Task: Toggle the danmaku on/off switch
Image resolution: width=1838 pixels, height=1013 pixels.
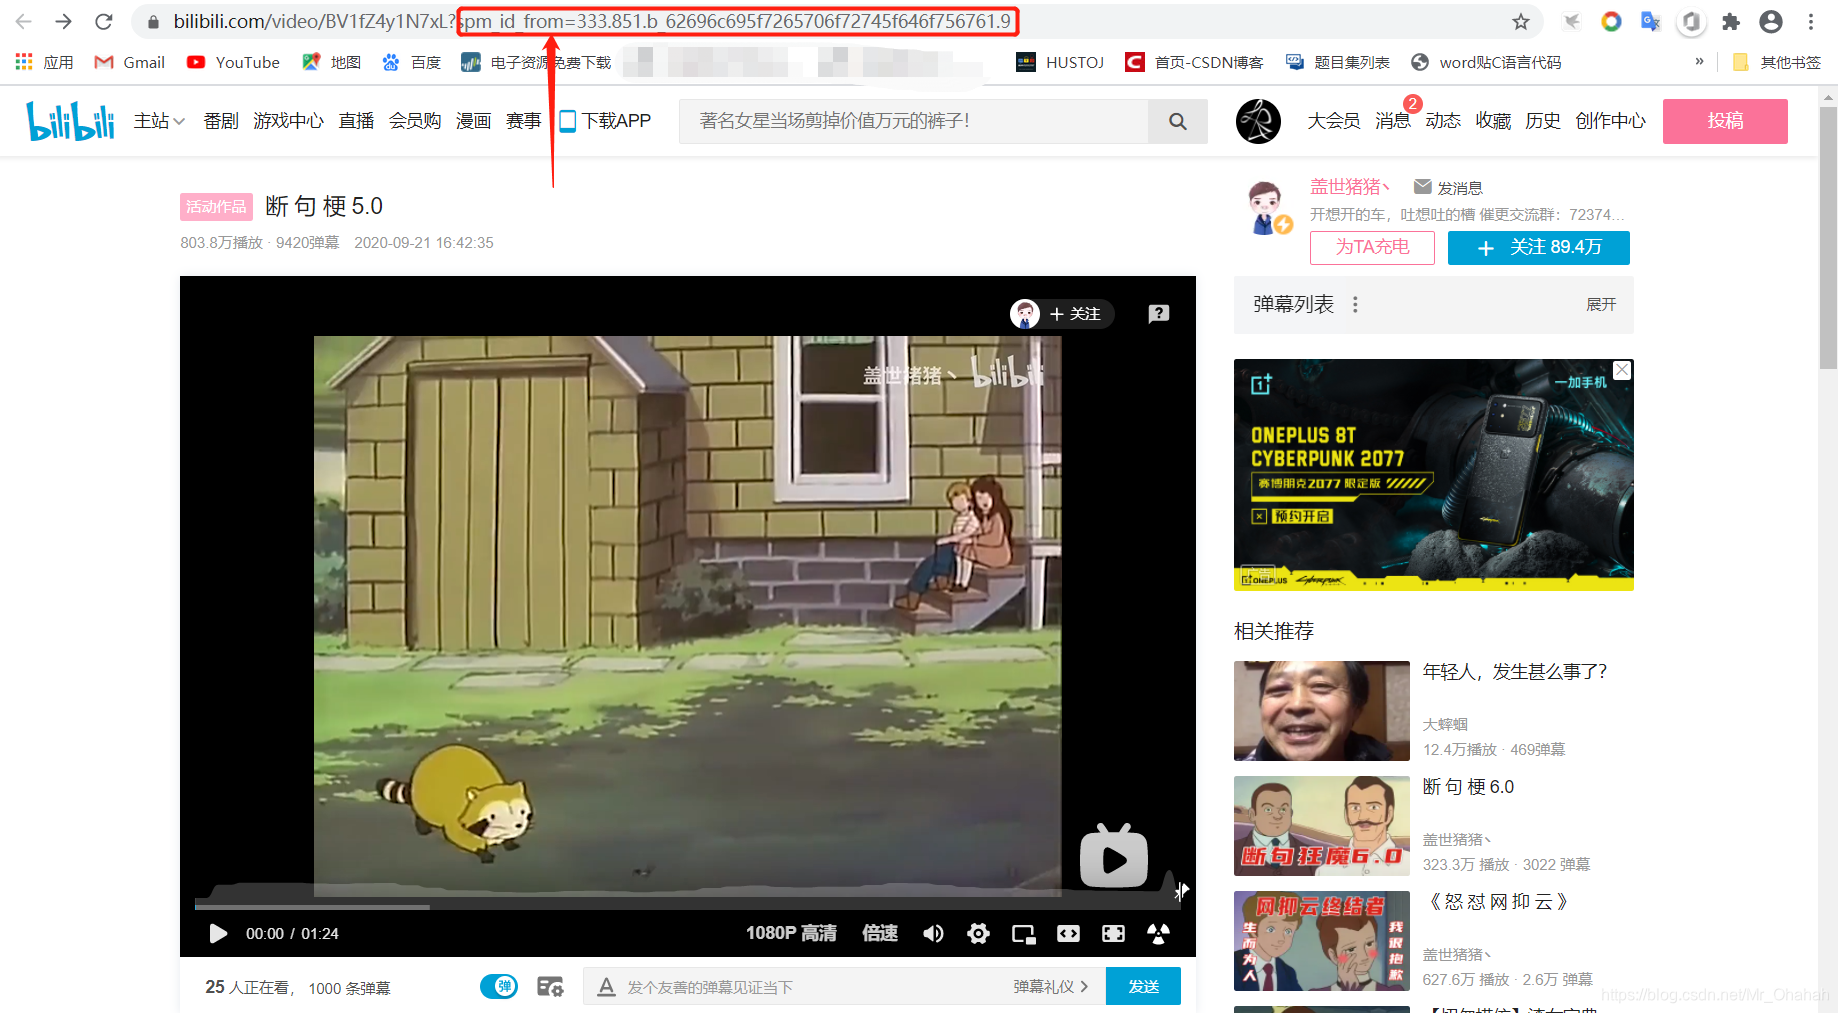Action: 499,987
